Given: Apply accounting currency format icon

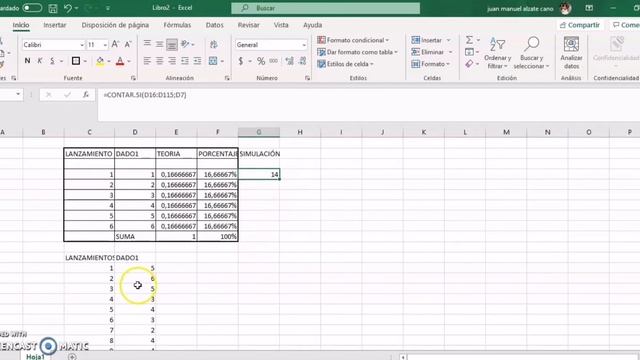Looking at the screenshot, I should coord(241,61).
